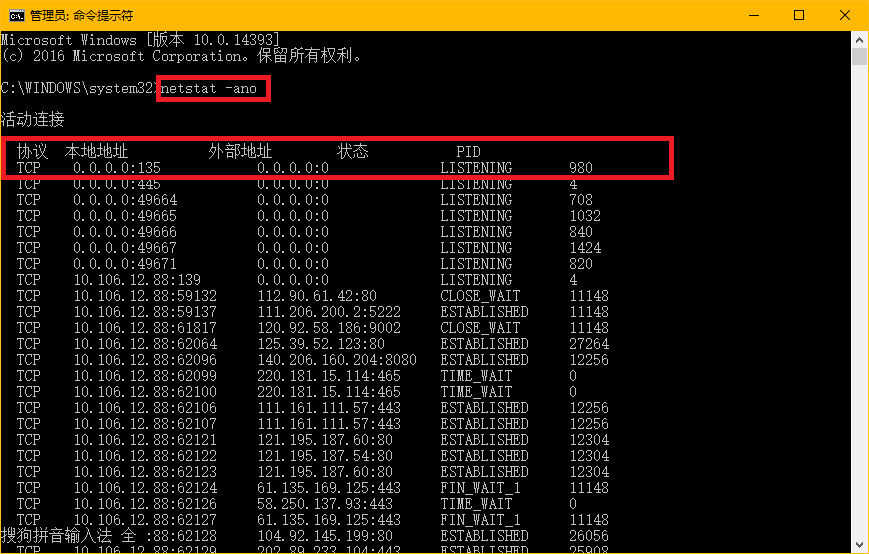This screenshot has height=554, width=869.
Task: Click foreign address 140.206.160.204:8080
Action: 337,361
